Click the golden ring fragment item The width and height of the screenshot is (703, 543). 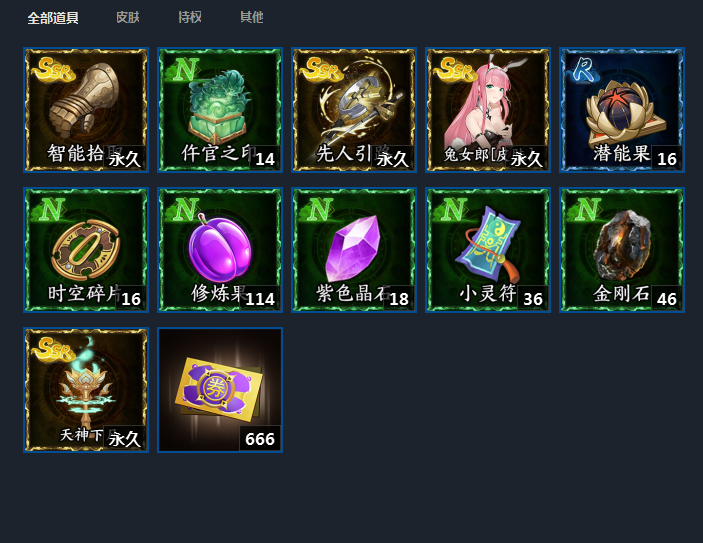[x=86, y=250]
